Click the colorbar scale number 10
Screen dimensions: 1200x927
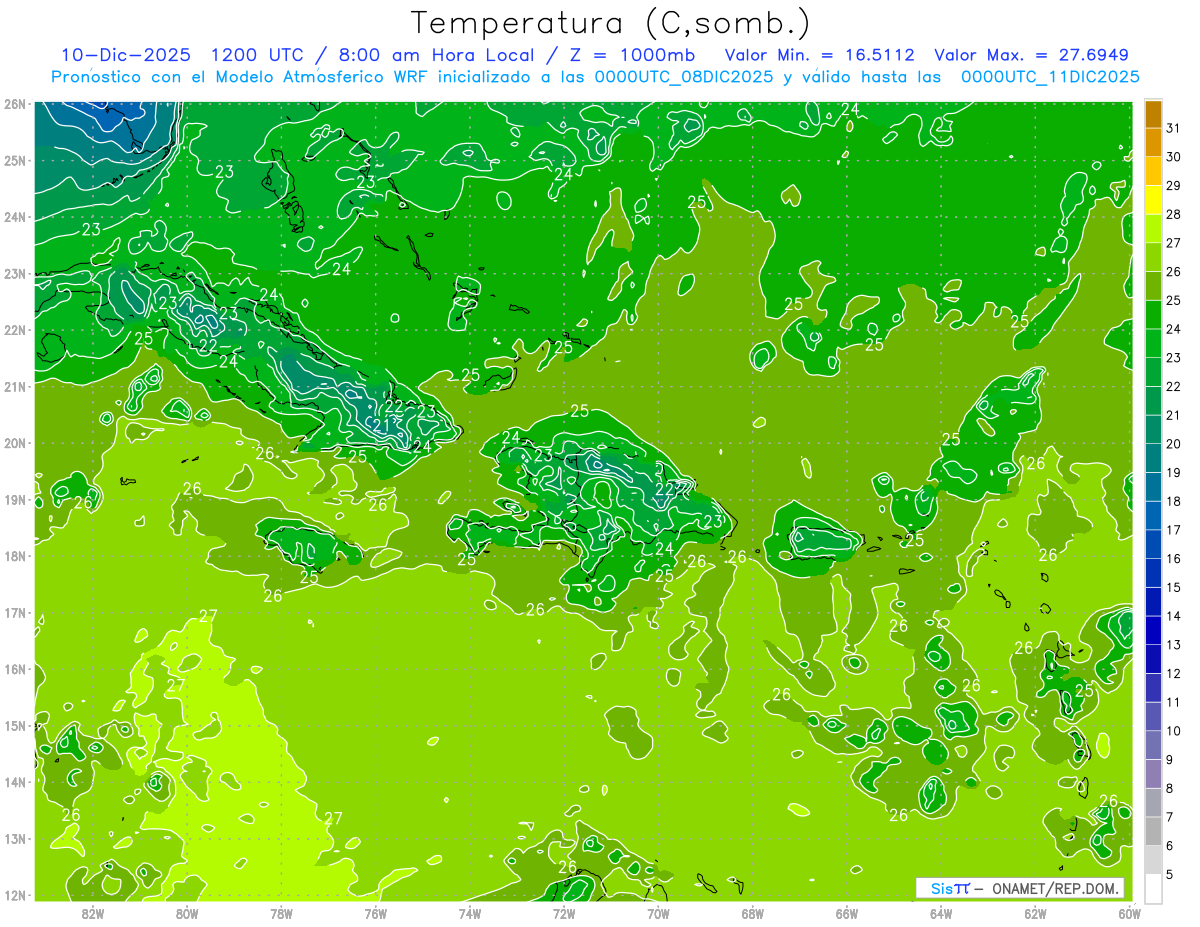[x=1173, y=731]
